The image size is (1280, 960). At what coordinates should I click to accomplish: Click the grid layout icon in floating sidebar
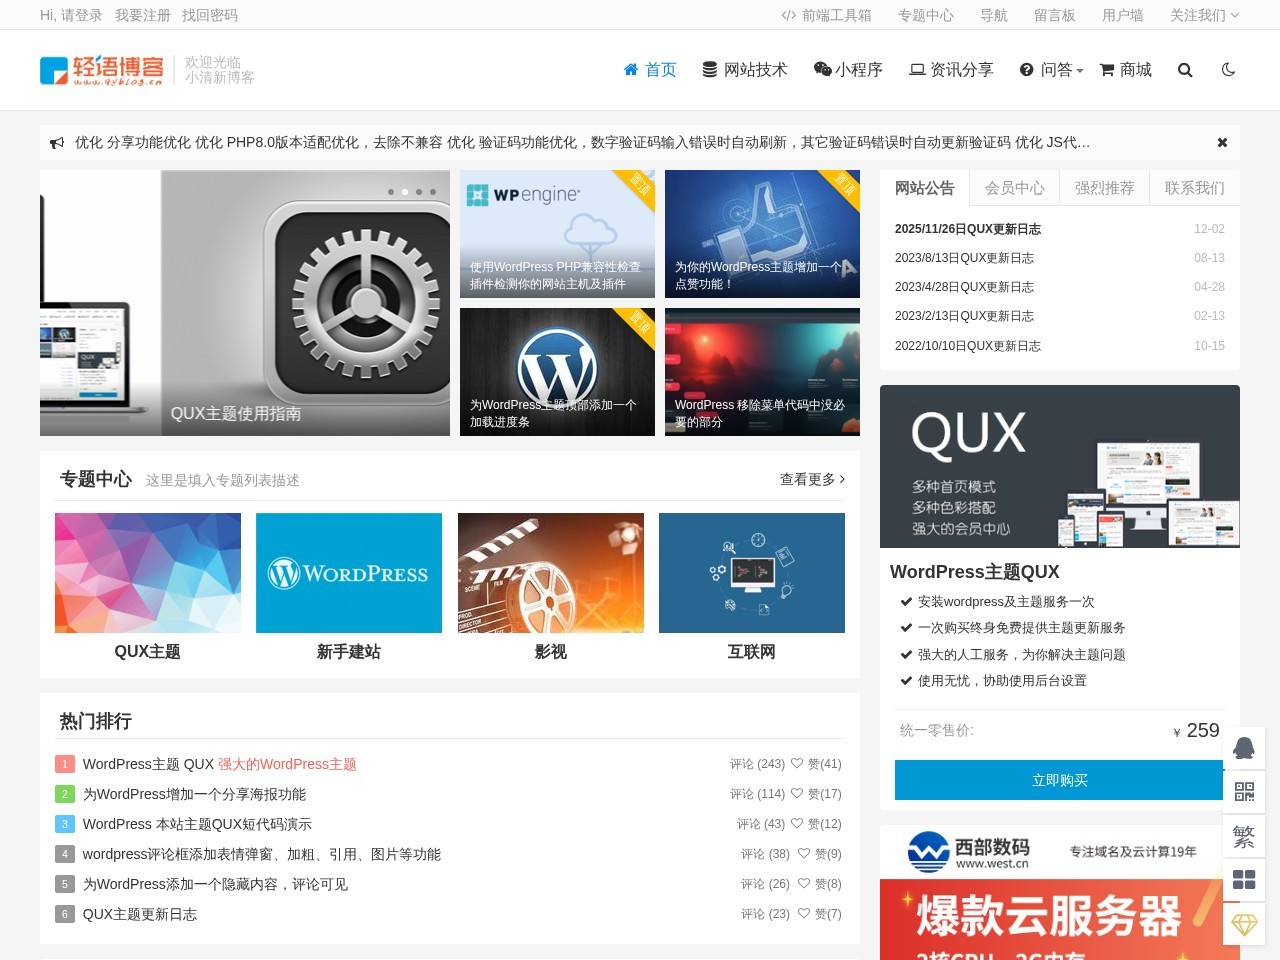click(1243, 880)
